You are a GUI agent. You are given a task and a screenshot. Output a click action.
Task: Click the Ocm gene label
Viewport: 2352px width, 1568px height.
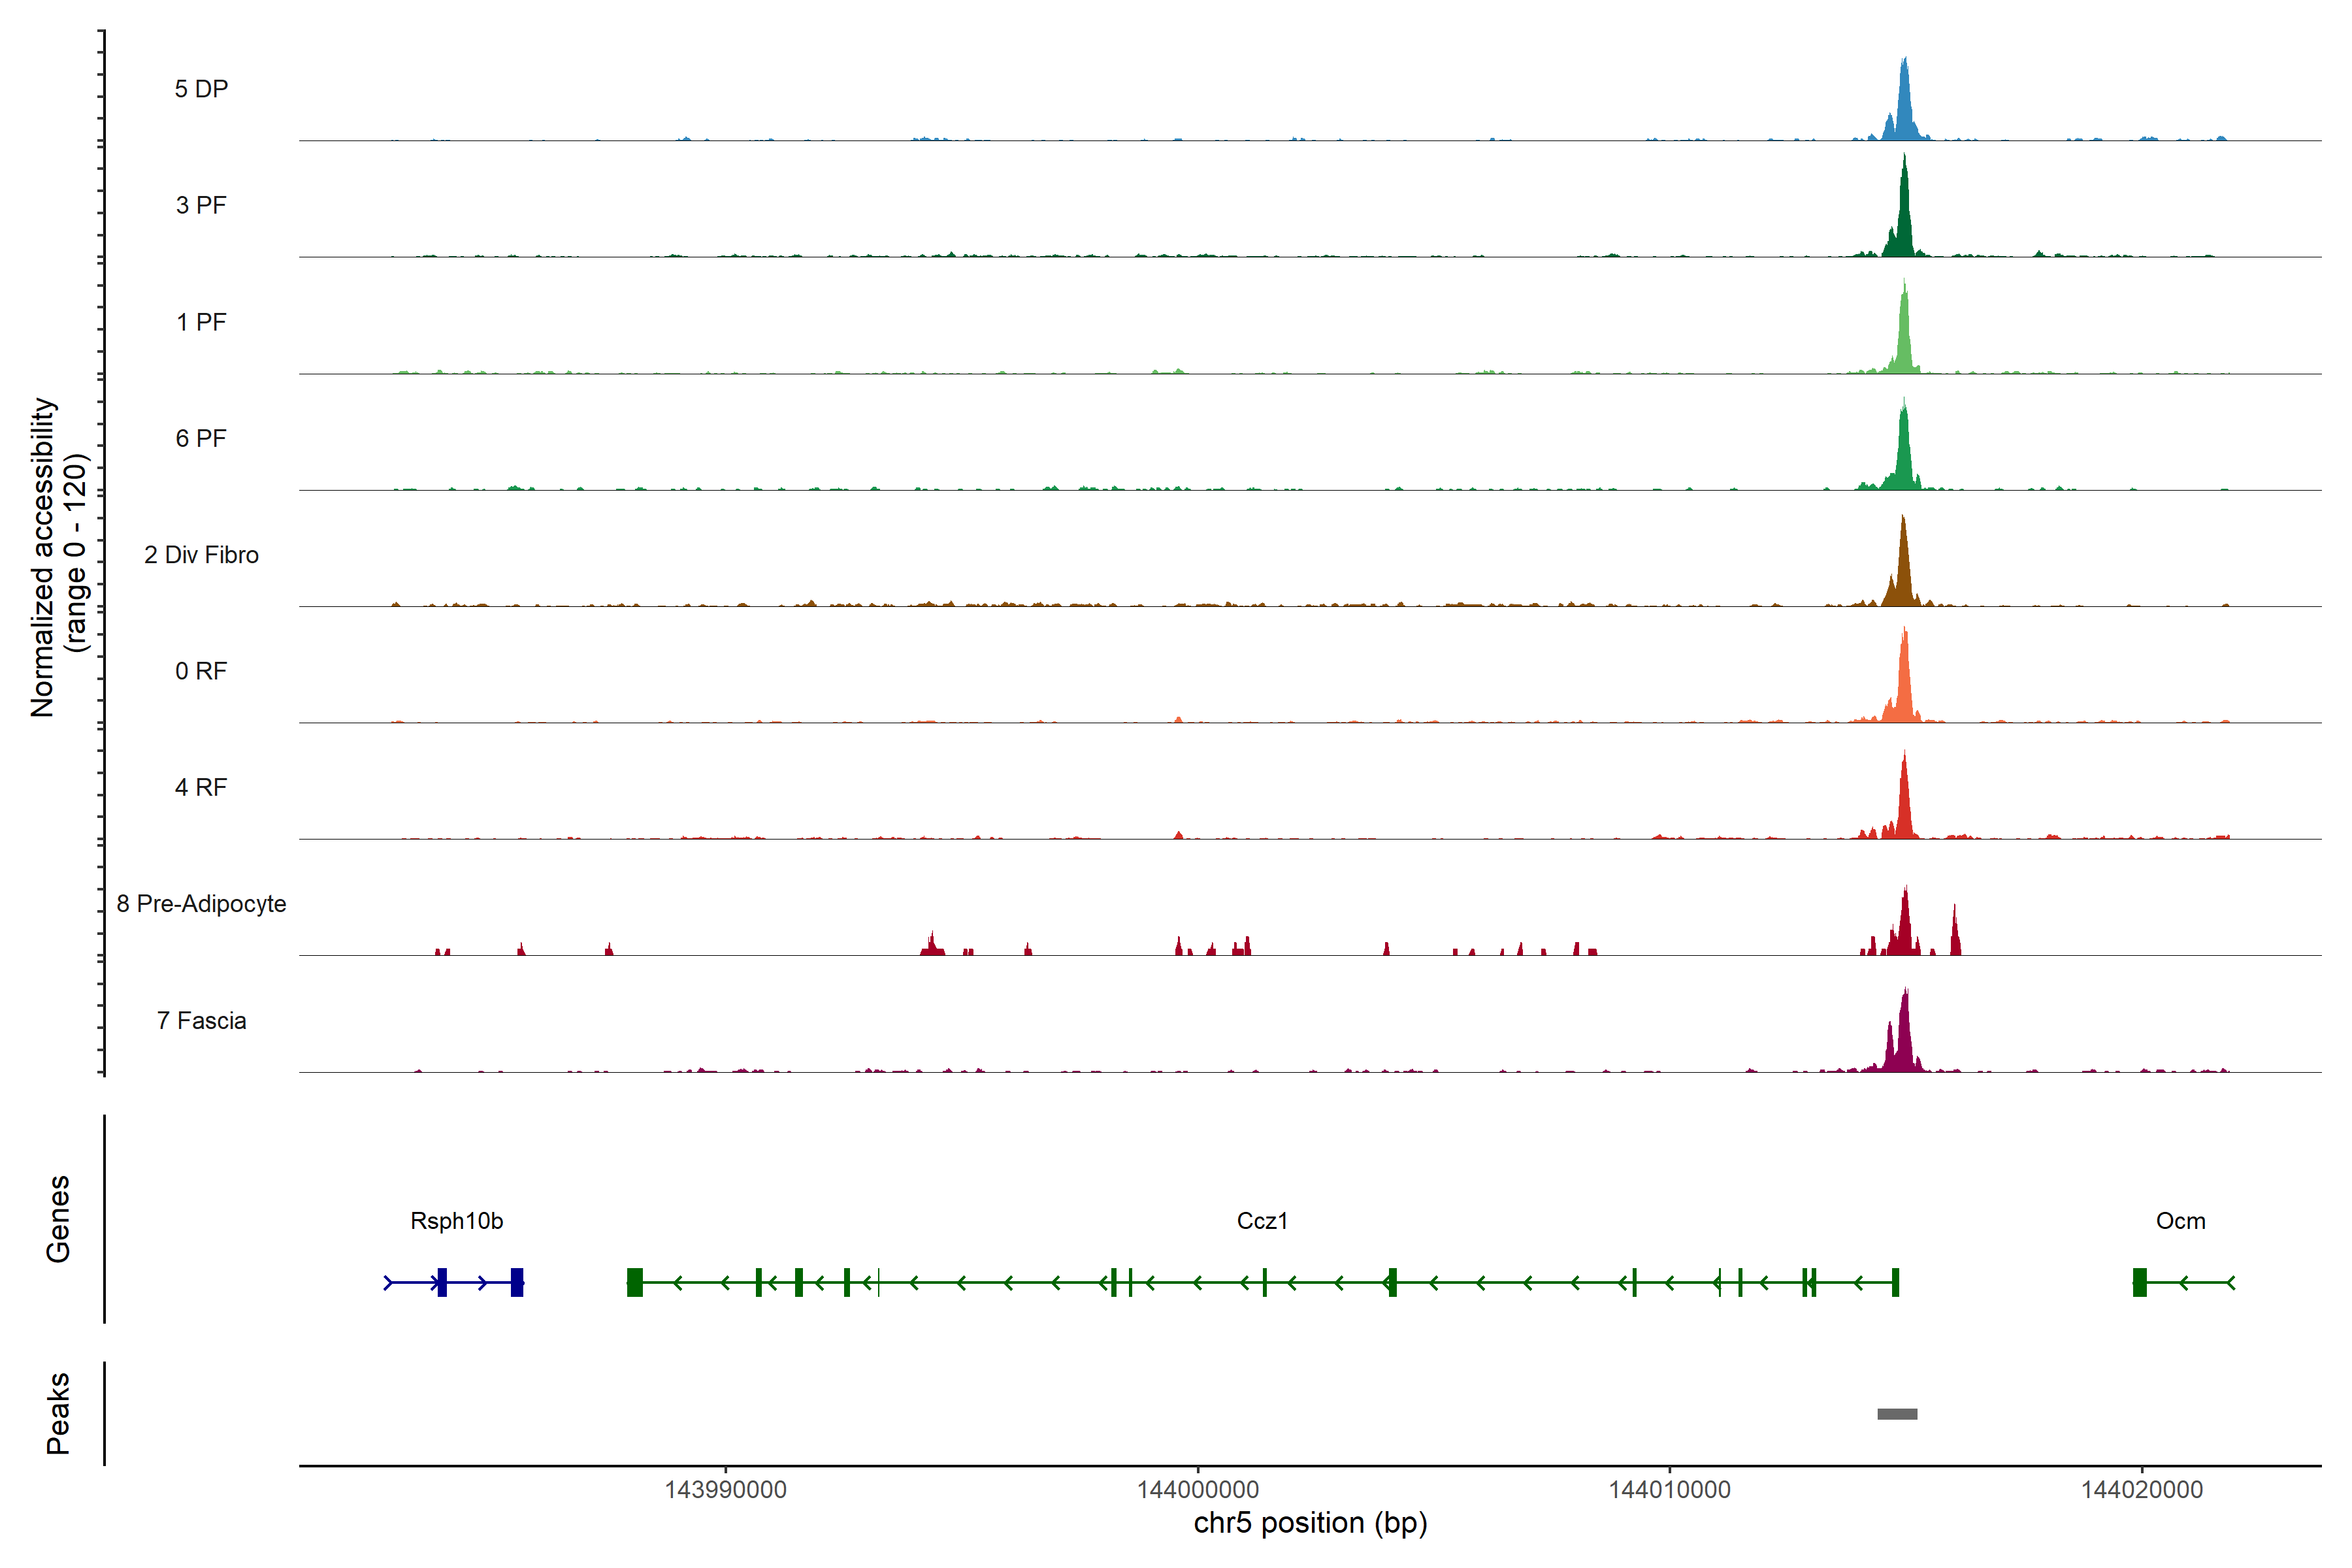(x=2180, y=1220)
